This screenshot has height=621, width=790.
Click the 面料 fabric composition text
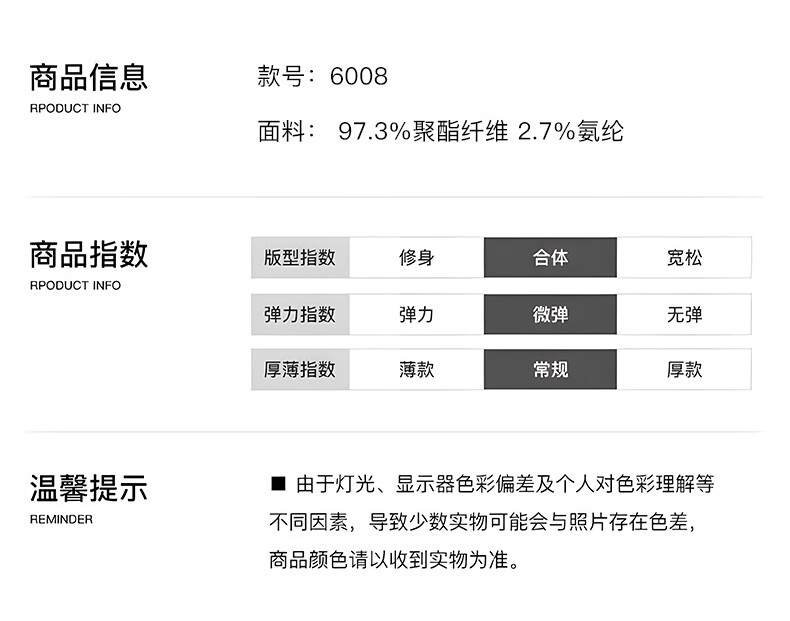click(x=440, y=132)
